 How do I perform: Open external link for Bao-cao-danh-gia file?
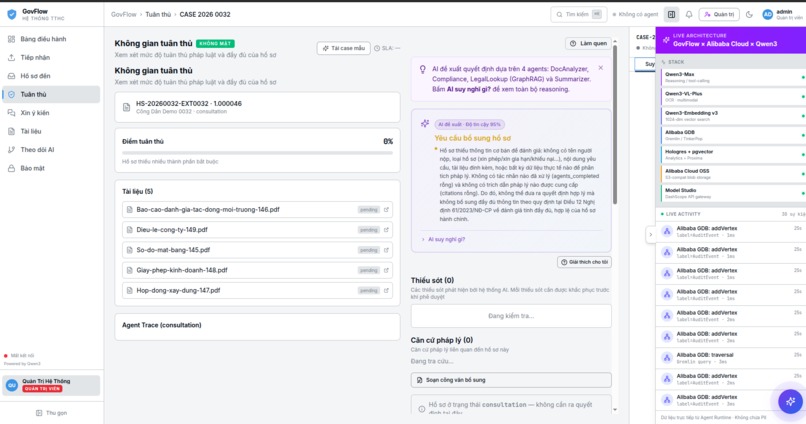coord(386,210)
